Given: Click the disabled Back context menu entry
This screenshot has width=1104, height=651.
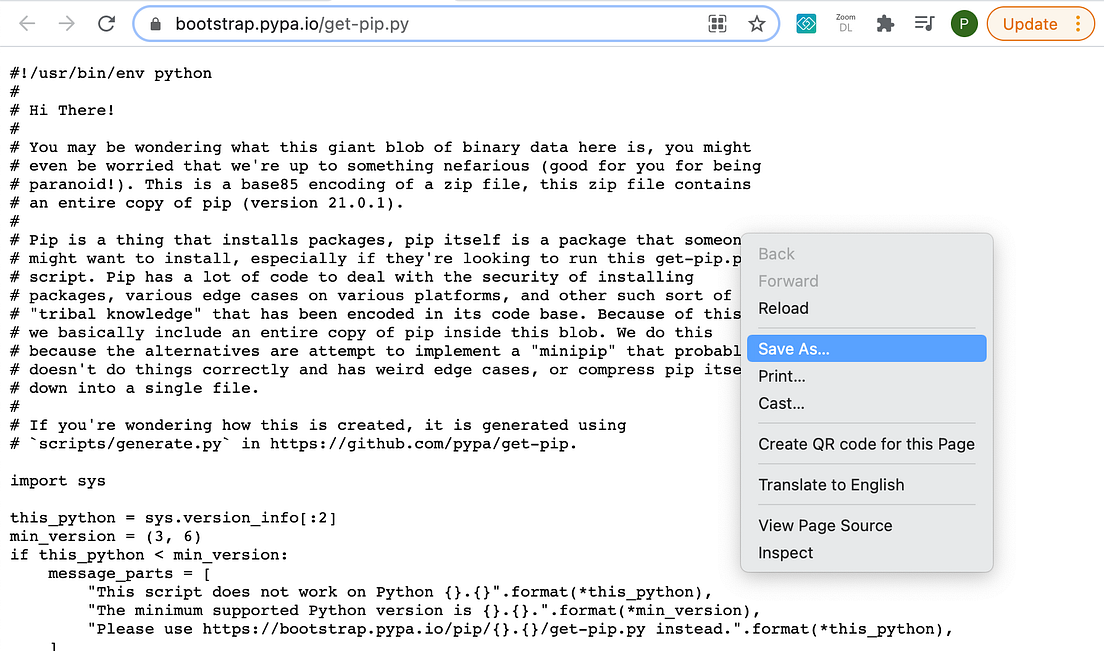Looking at the screenshot, I should [x=867, y=254].
